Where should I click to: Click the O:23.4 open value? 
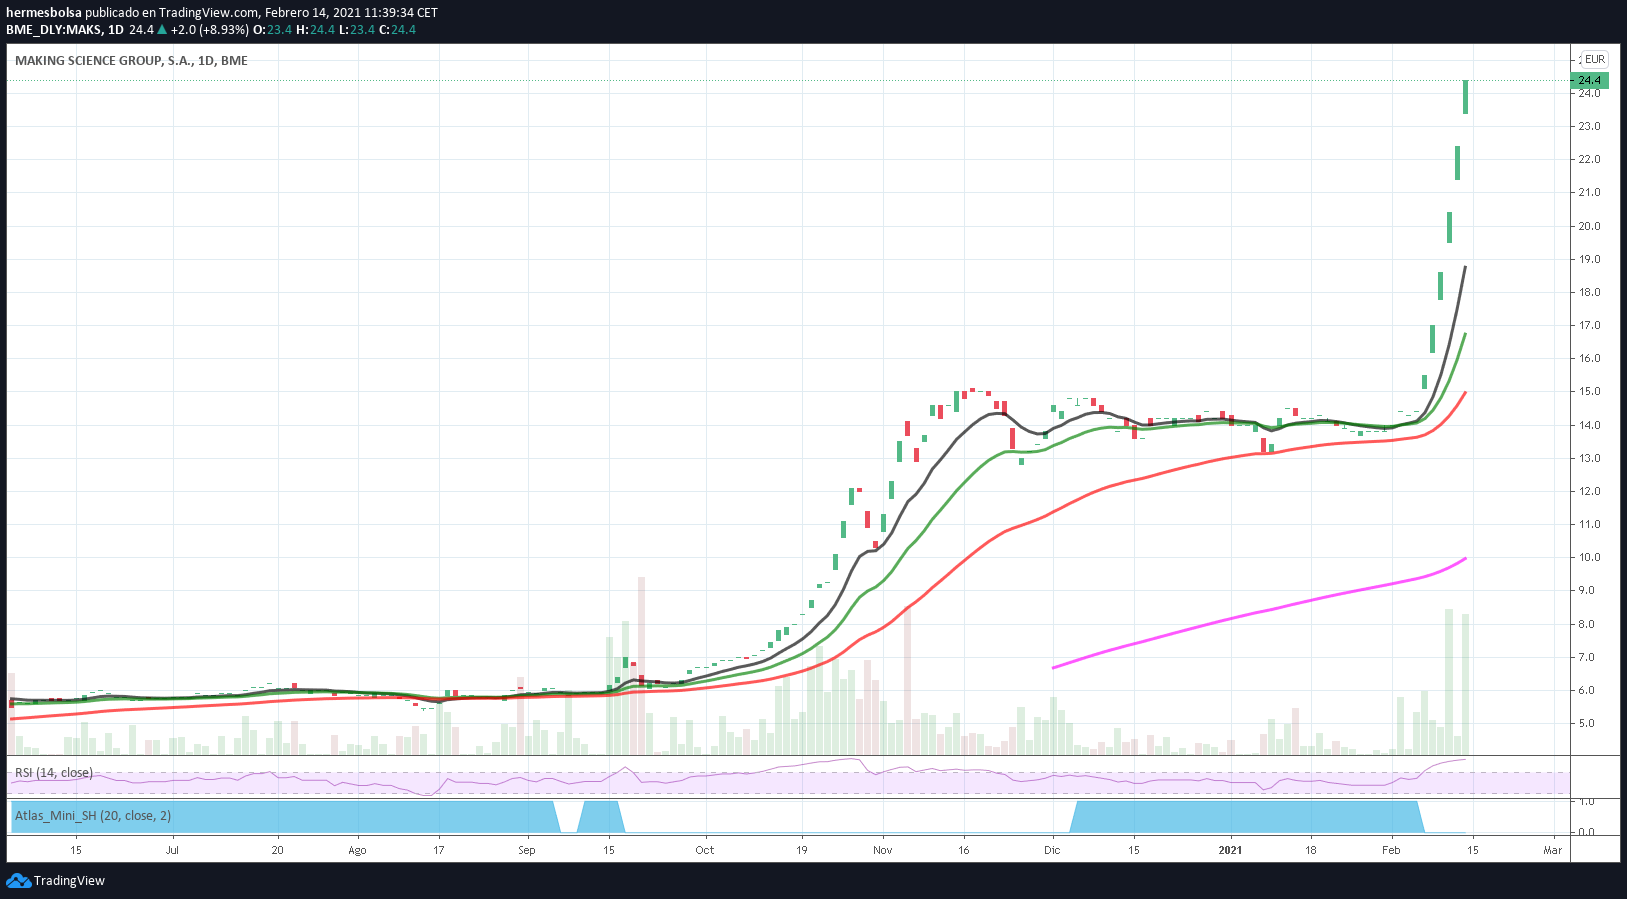coord(272,30)
